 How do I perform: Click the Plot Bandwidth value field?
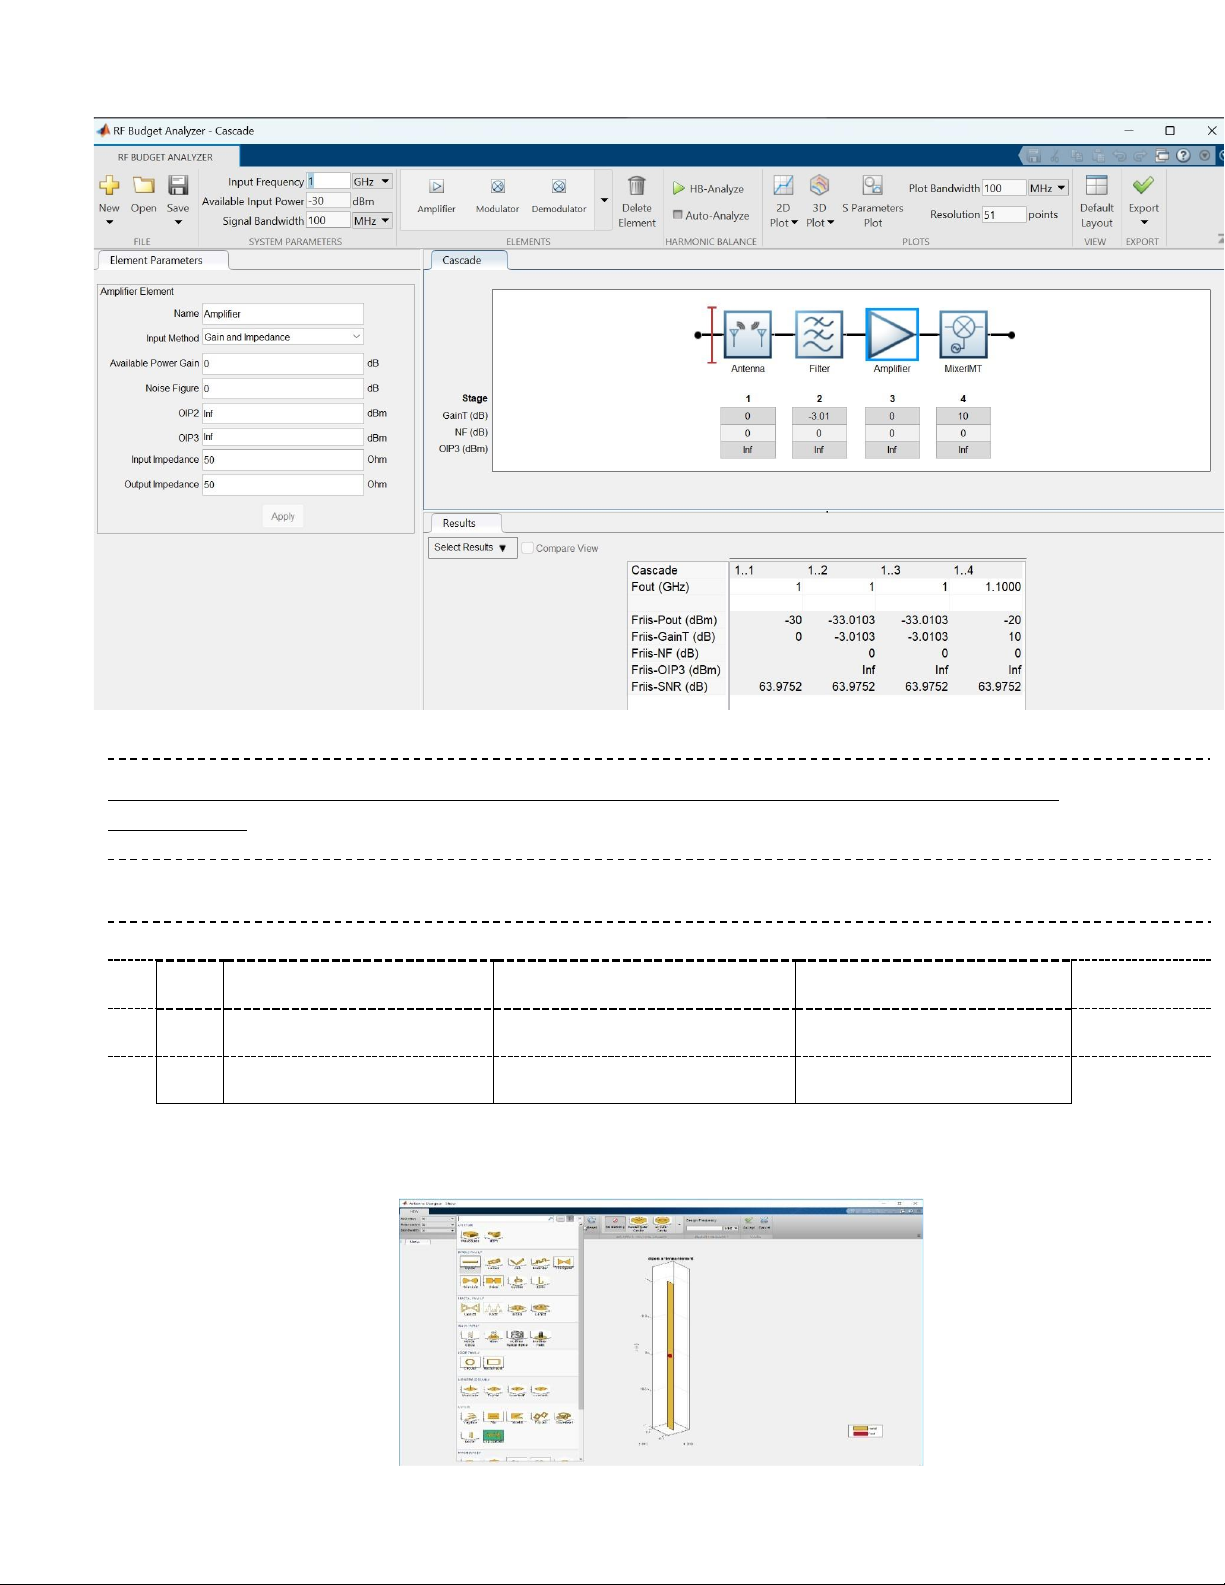click(x=1004, y=188)
